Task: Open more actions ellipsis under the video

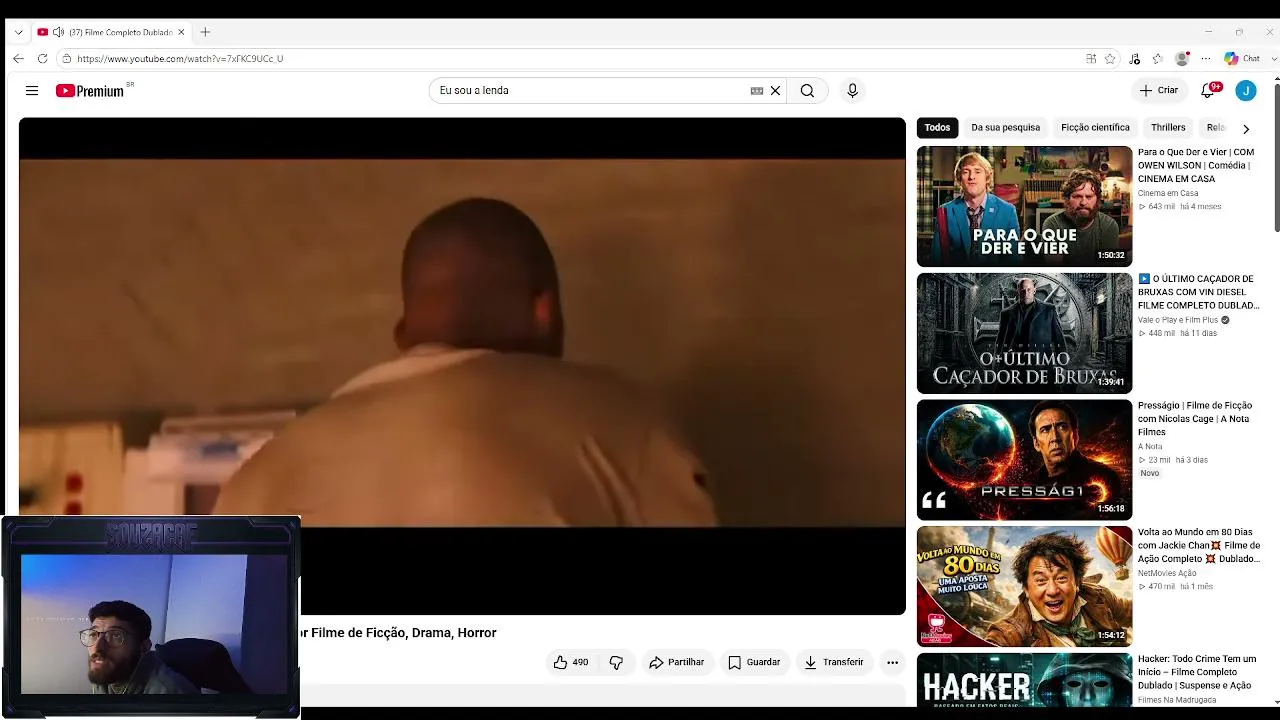Action: pyautogui.click(x=892, y=662)
